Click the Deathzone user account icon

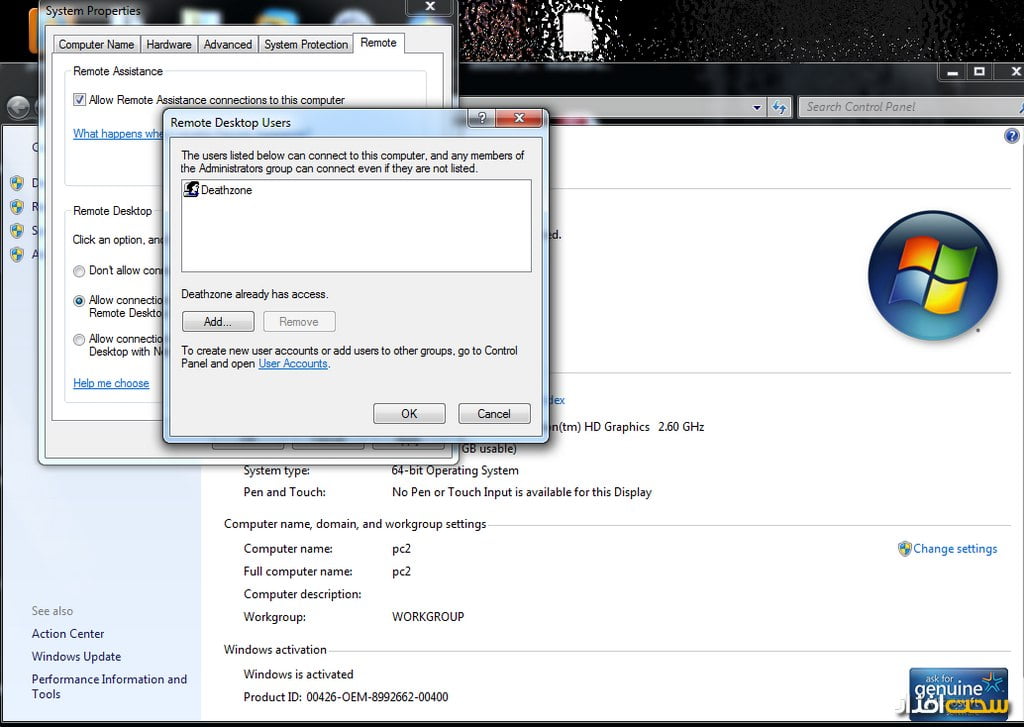[x=191, y=190]
